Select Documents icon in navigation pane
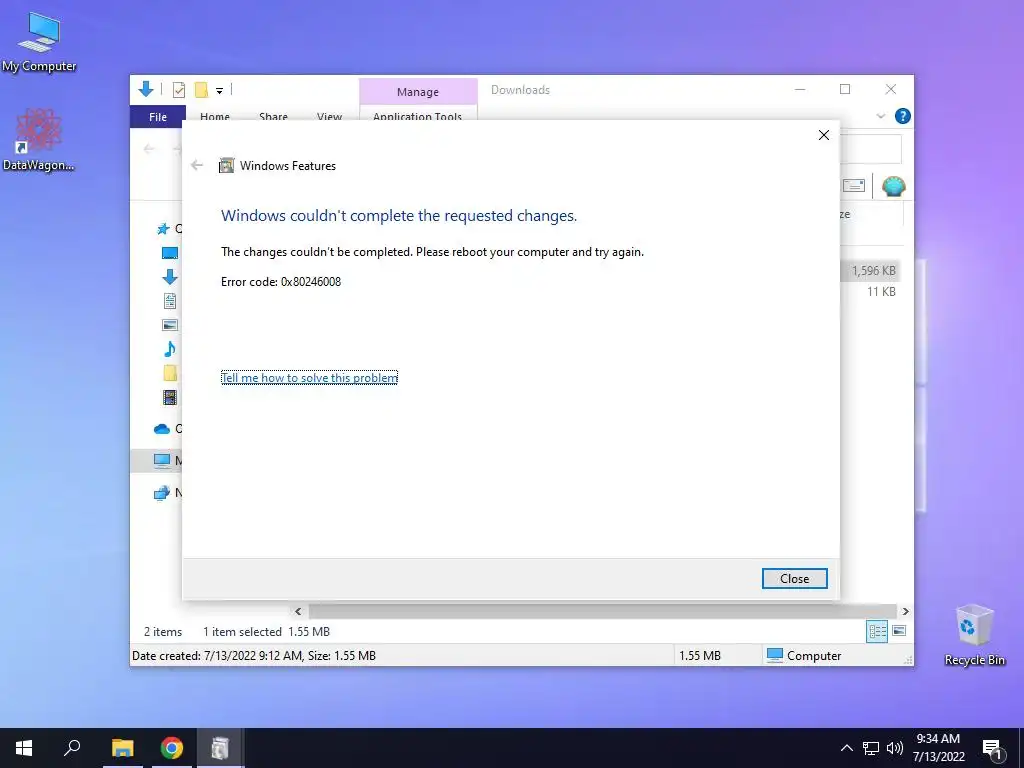 (170, 301)
